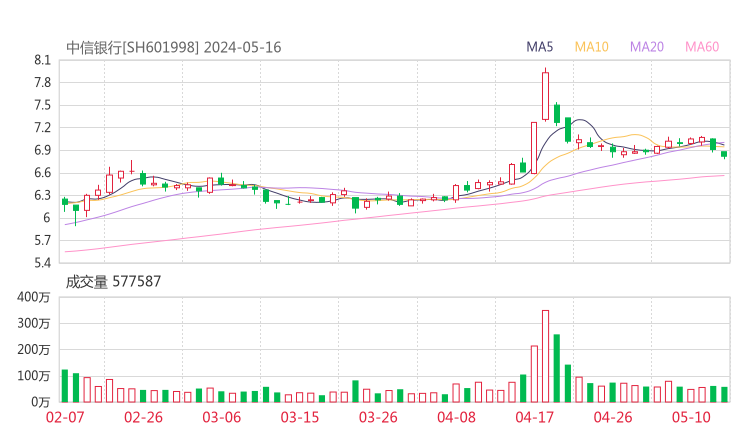Click the 6.6 price axis label

(42, 173)
